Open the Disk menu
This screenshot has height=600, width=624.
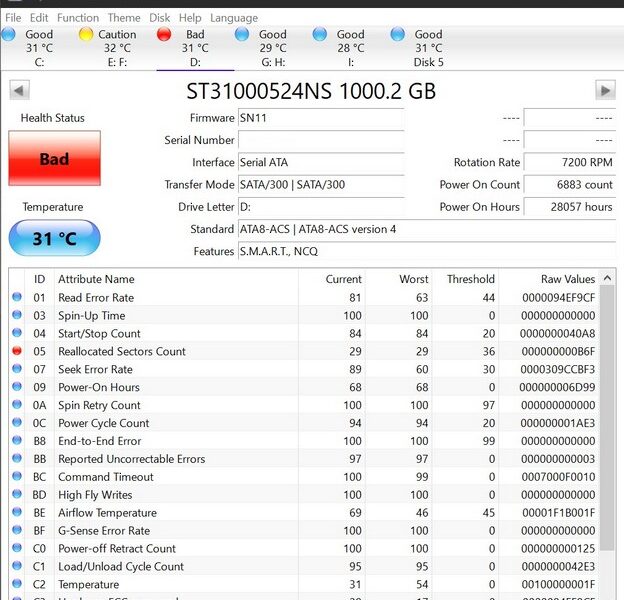pyautogui.click(x=160, y=18)
